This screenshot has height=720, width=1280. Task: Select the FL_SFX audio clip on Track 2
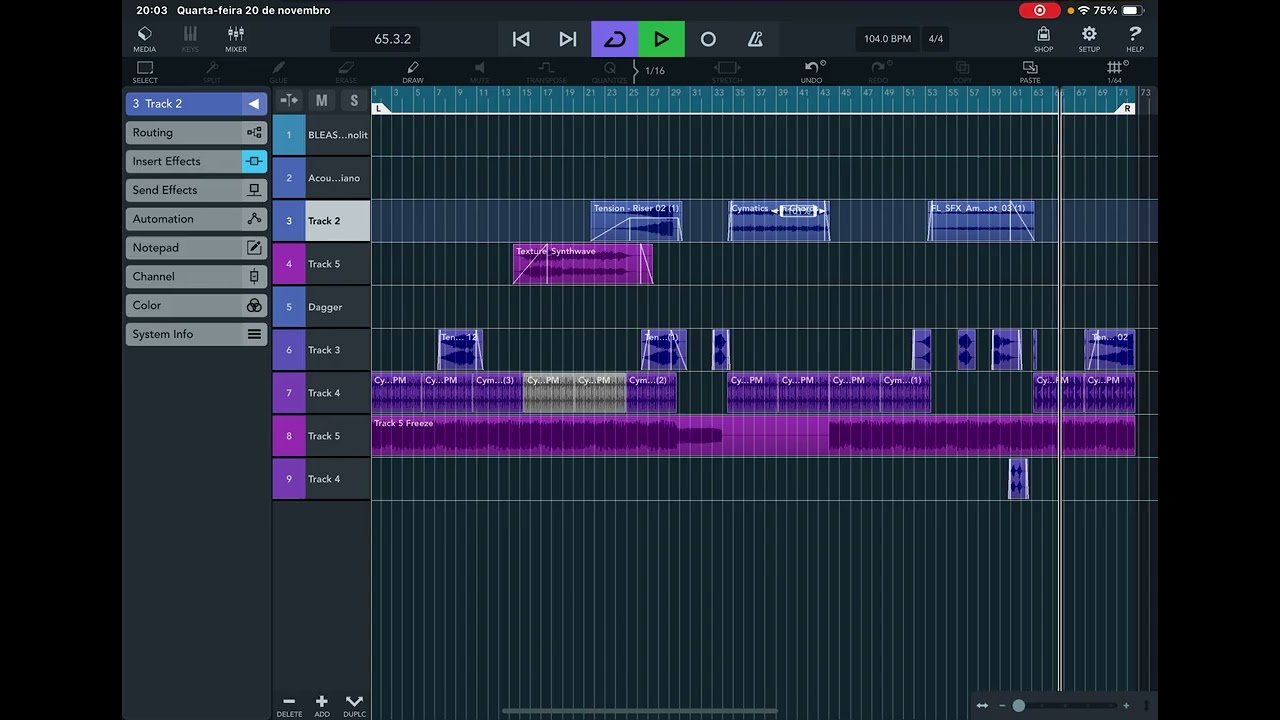981,221
